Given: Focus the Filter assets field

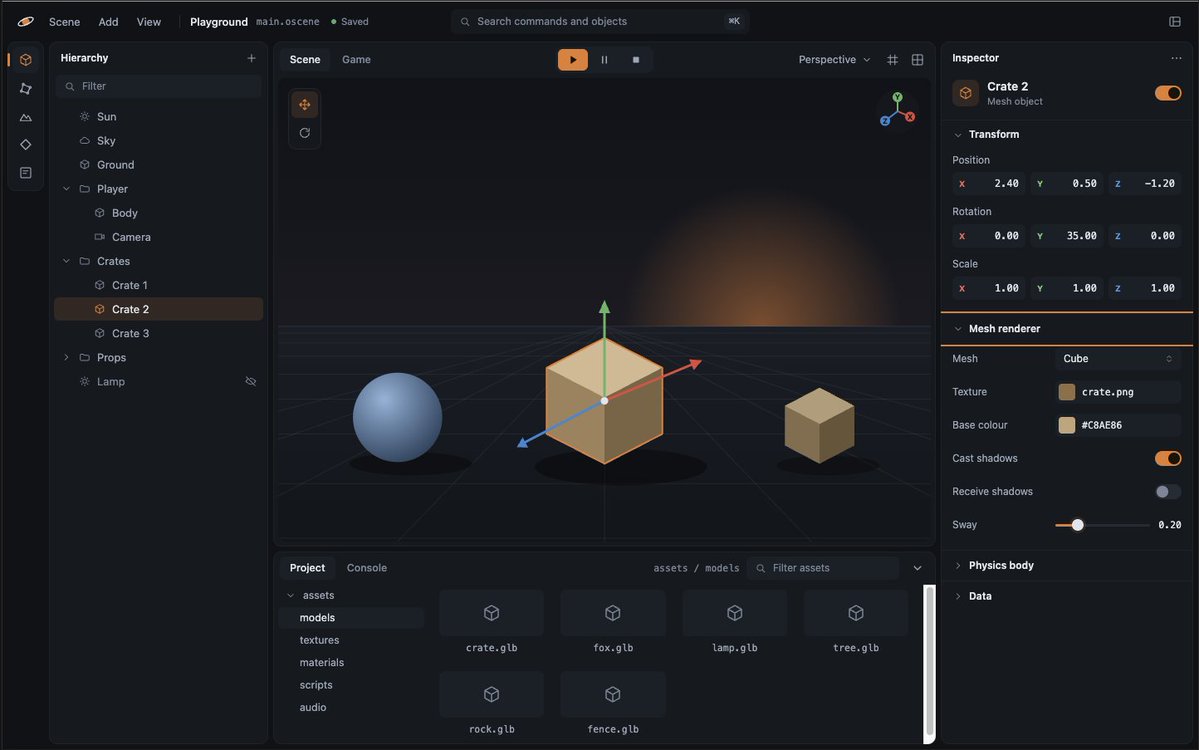Looking at the screenshot, I should pyautogui.click(x=824, y=568).
